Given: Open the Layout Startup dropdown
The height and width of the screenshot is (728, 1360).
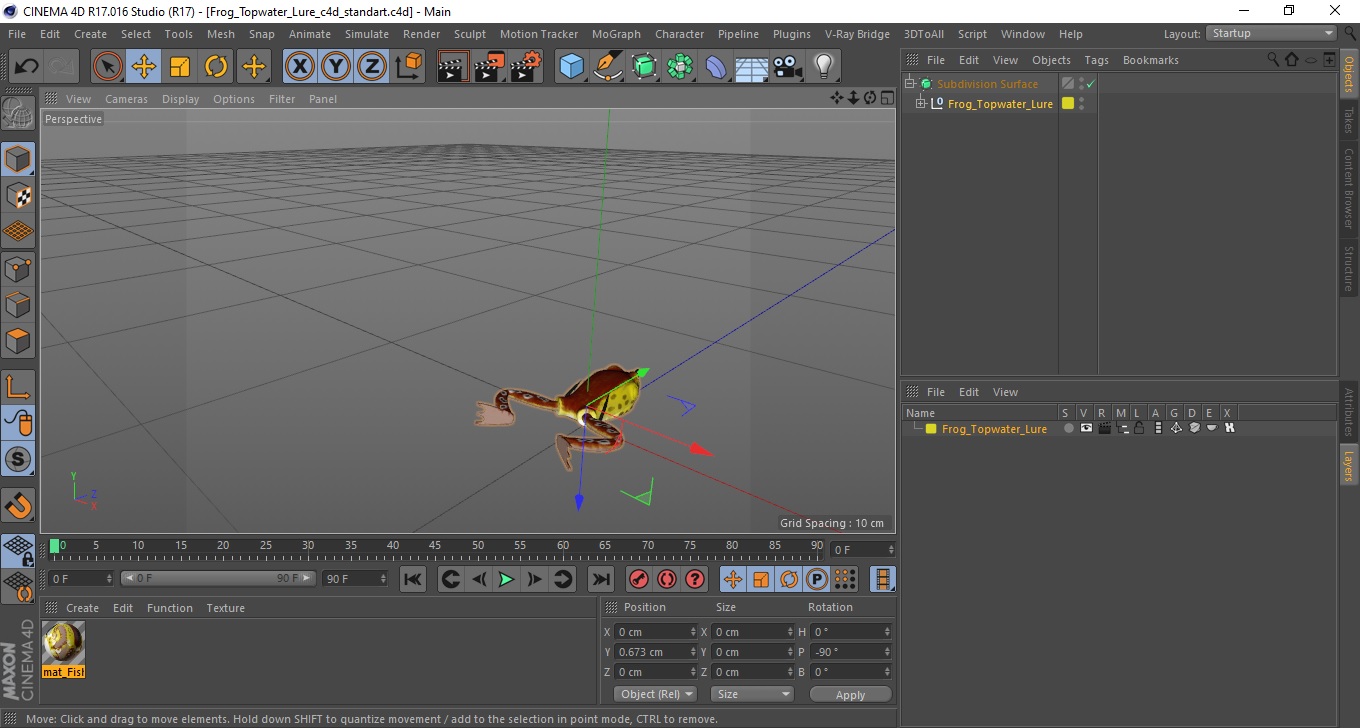Looking at the screenshot, I should coord(1271,33).
